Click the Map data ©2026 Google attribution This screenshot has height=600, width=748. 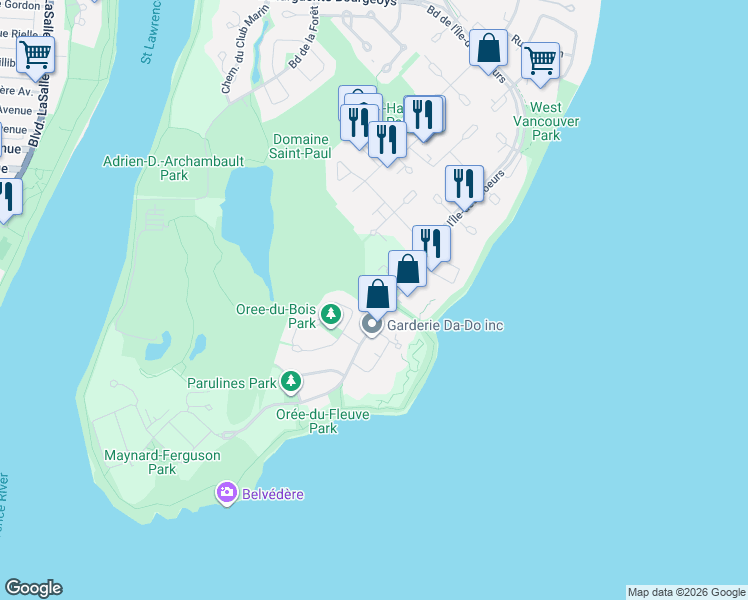pyautogui.click(x=686, y=593)
